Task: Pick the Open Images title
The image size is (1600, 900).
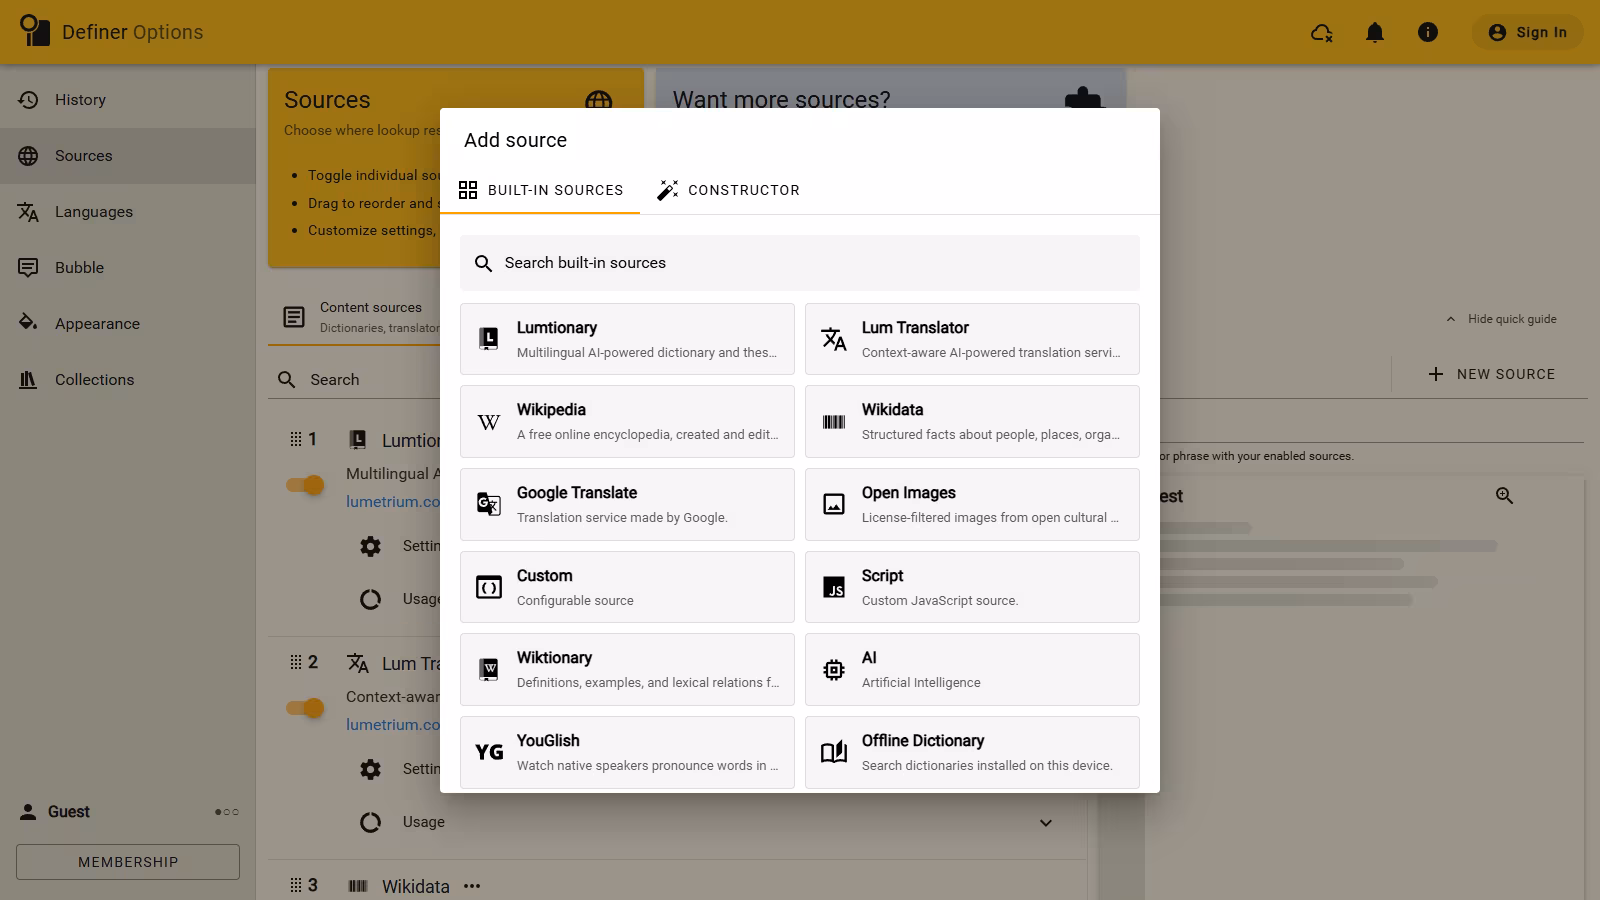Action: click(x=909, y=493)
